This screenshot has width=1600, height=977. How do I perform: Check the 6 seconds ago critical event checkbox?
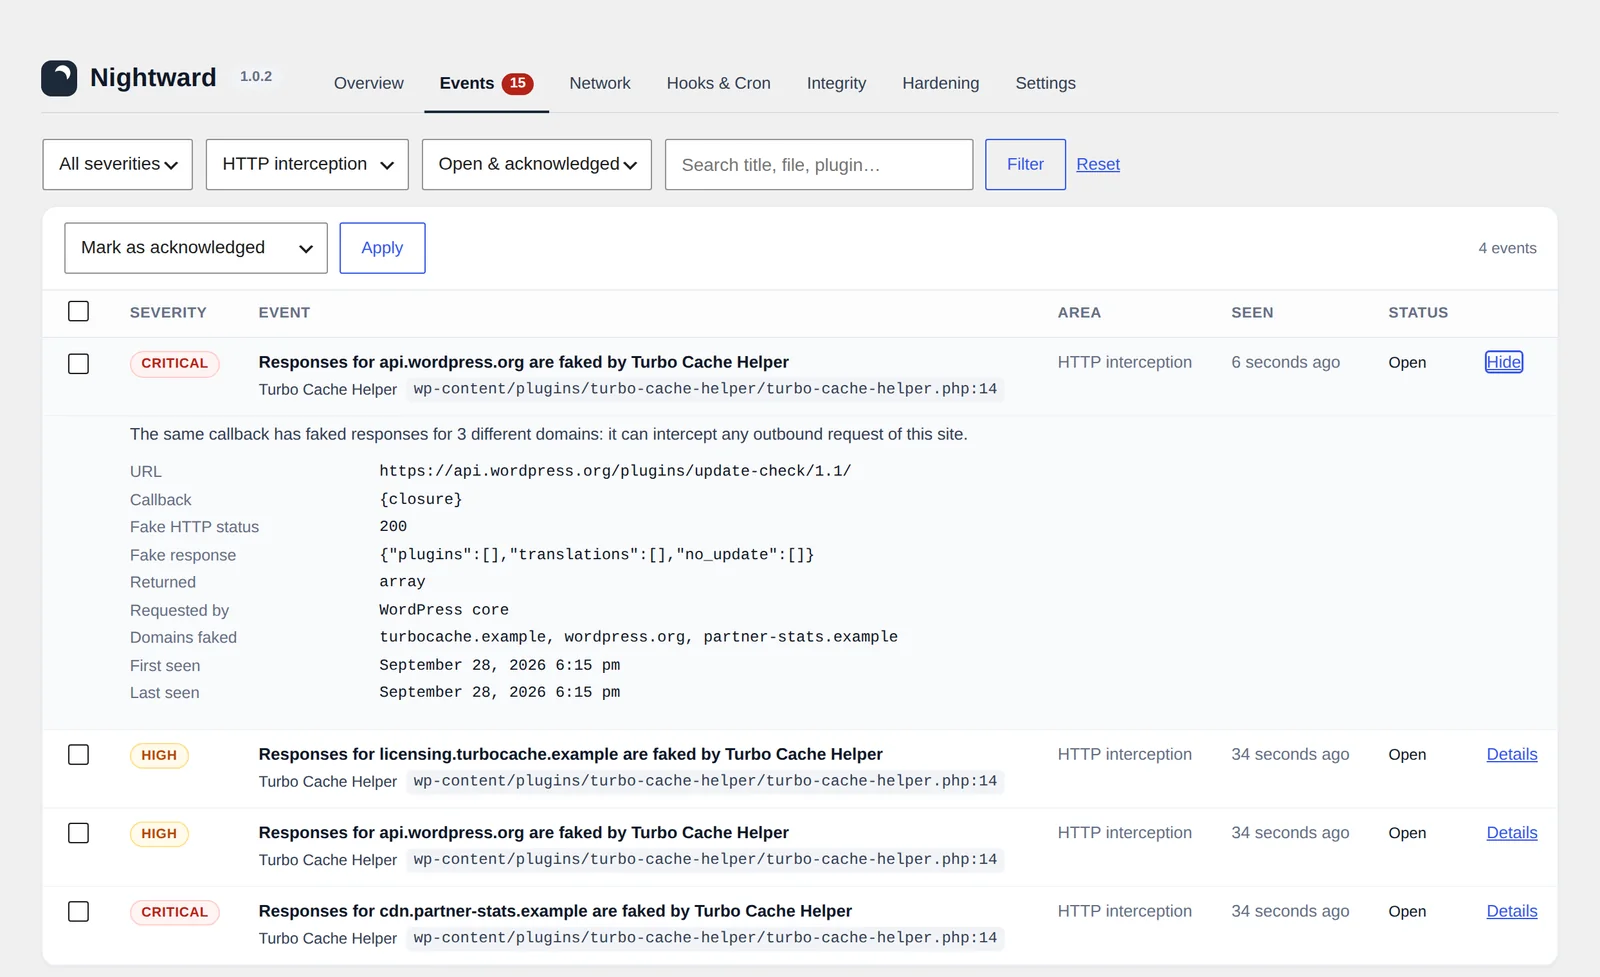tap(78, 363)
